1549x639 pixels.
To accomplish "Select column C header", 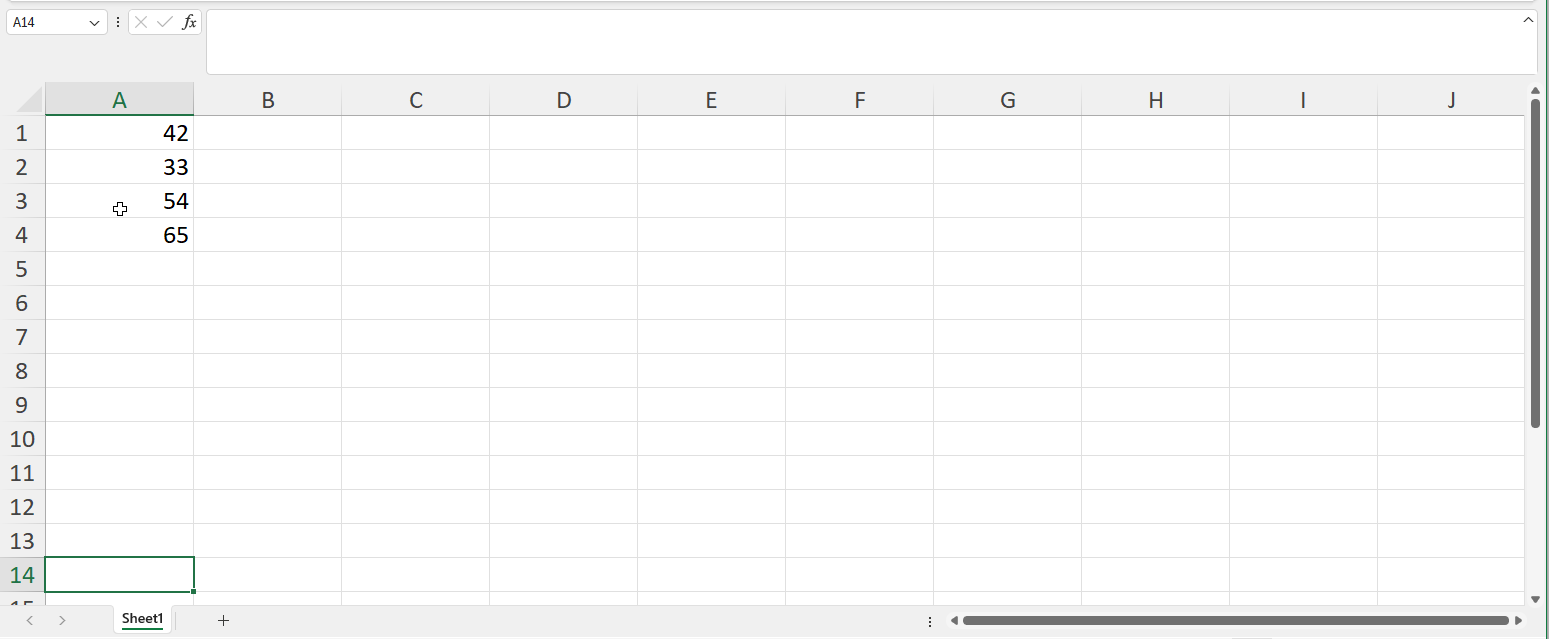I will click(x=415, y=99).
